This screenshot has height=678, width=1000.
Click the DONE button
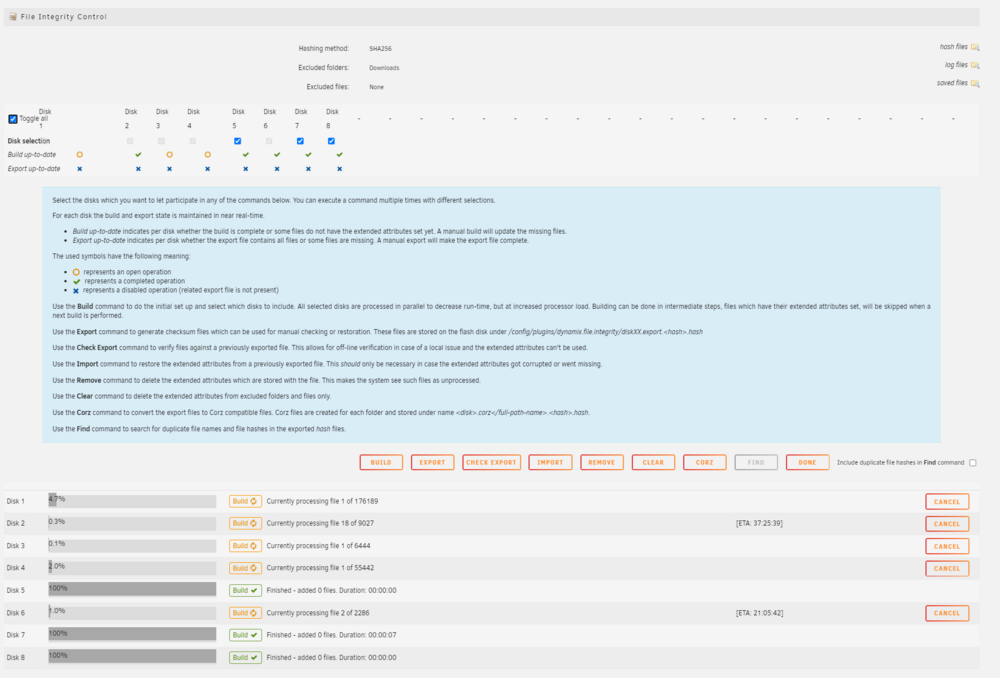(807, 462)
